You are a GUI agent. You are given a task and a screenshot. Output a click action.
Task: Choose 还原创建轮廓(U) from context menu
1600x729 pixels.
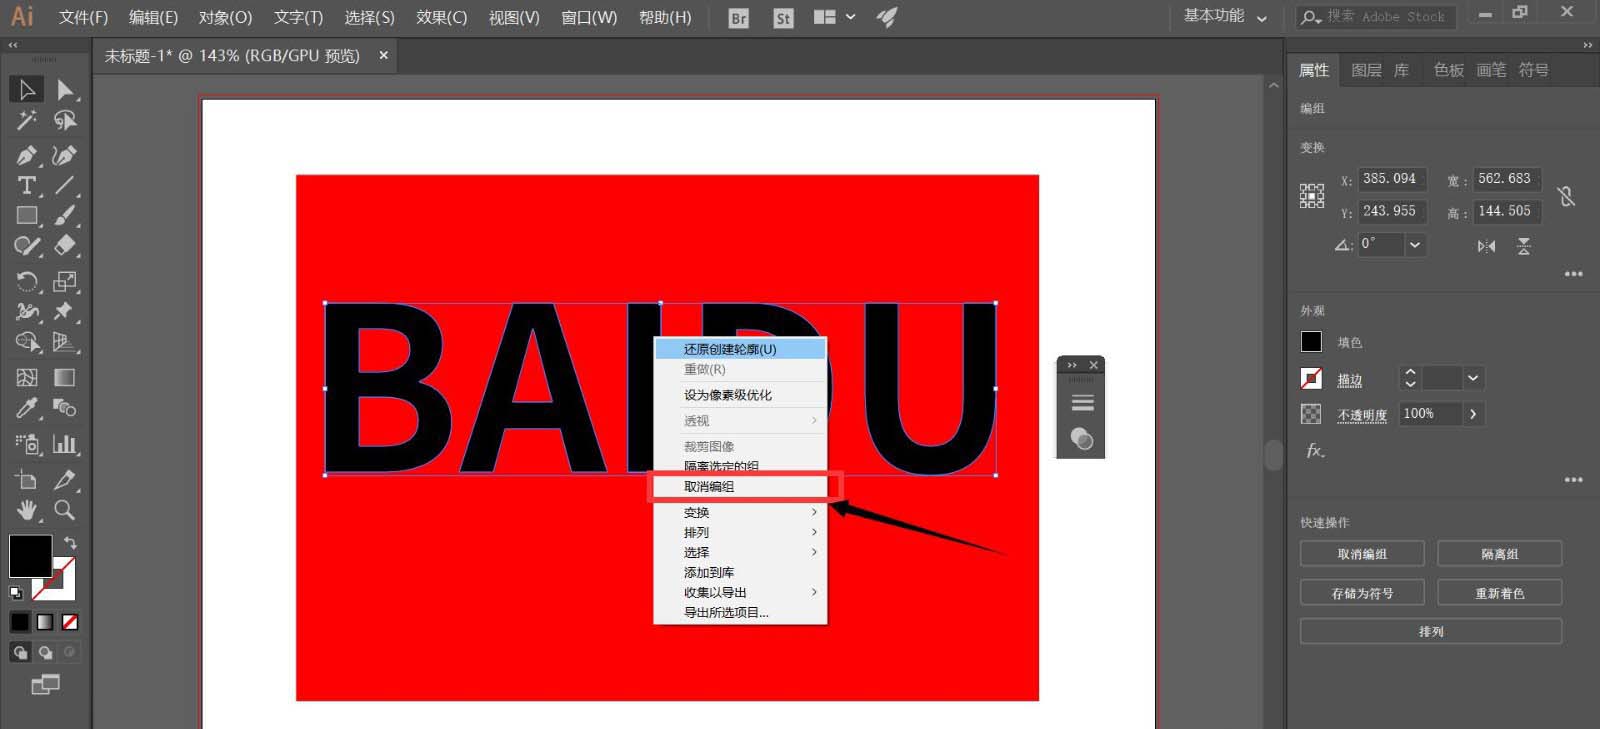coord(740,349)
